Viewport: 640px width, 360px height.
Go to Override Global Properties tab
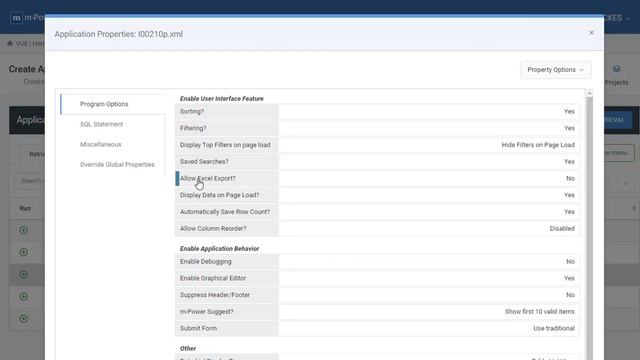click(x=117, y=164)
